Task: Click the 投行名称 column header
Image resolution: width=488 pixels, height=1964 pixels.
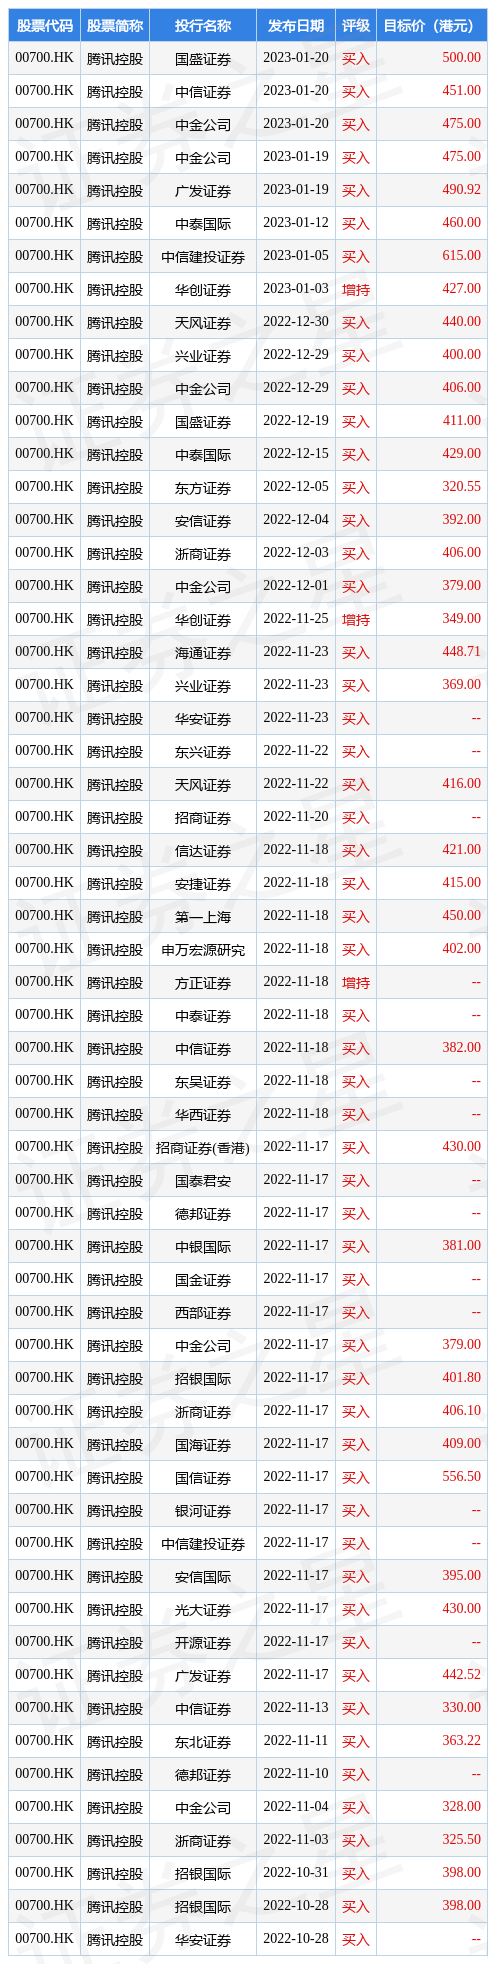Action: tap(203, 25)
